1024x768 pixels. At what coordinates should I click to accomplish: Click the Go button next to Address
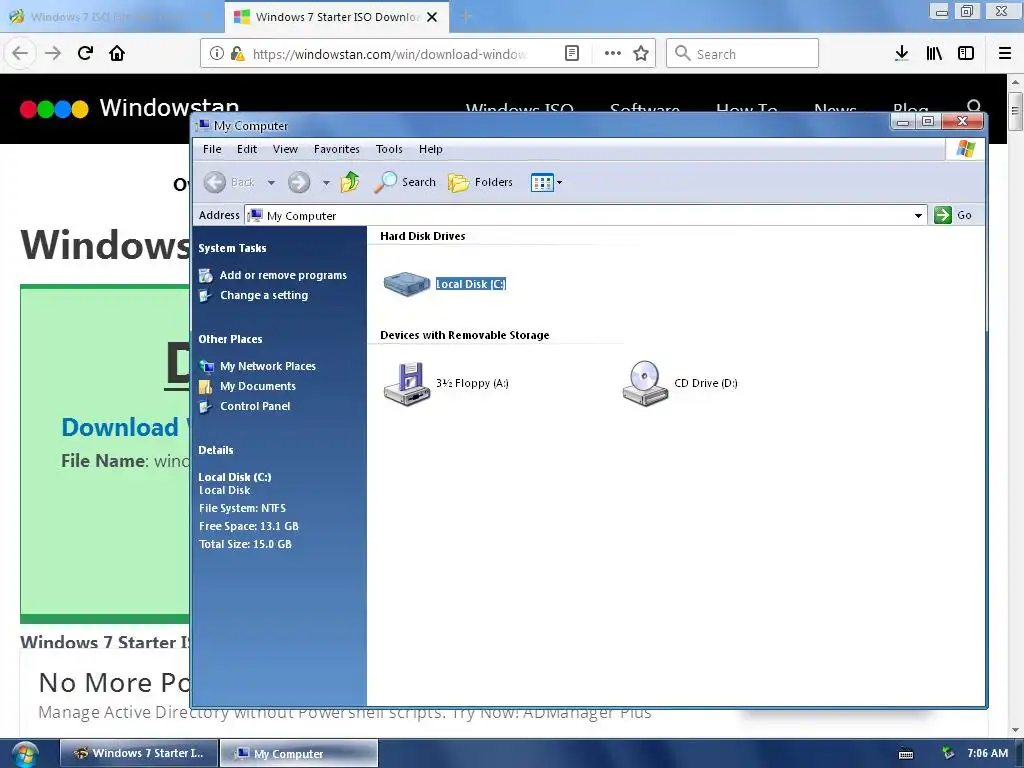pos(953,215)
